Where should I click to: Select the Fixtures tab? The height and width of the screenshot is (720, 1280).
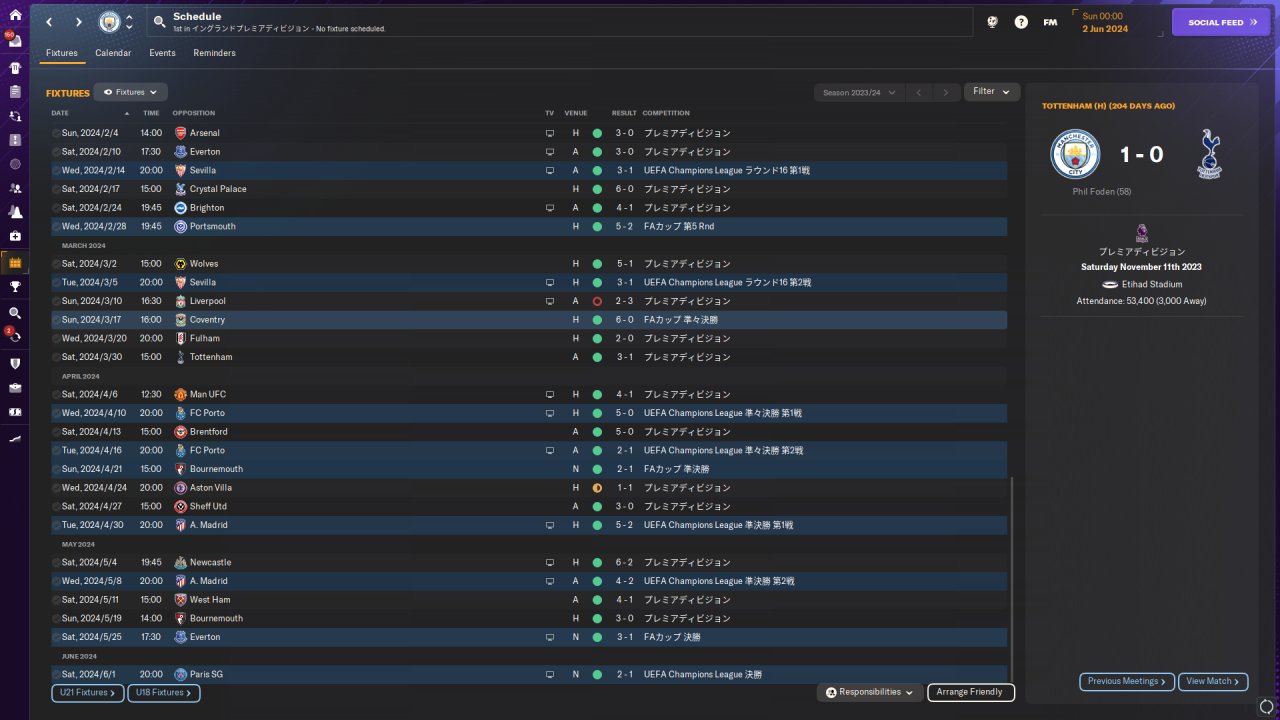click(x=62, y=53)
